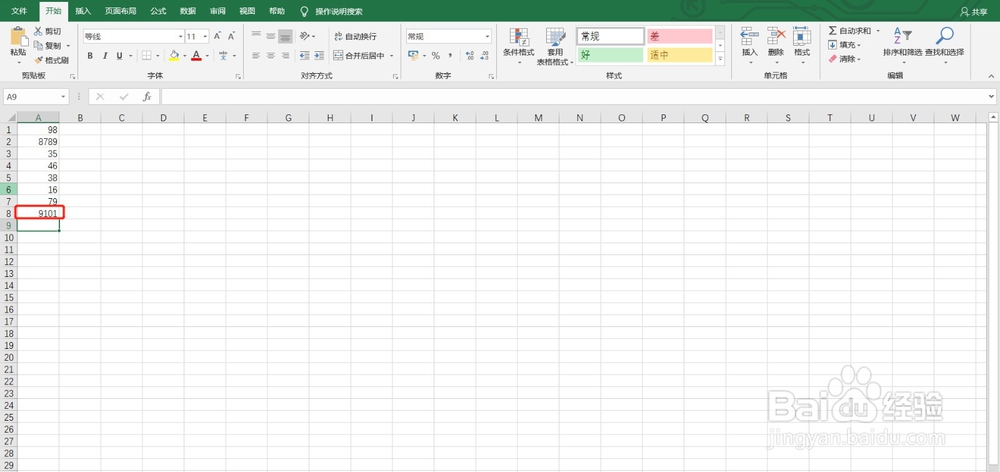The height and width of the screenshot is (472, 1000).
Task: Collapse the ribbon with the chevron
Action: [x=992, y=76]
